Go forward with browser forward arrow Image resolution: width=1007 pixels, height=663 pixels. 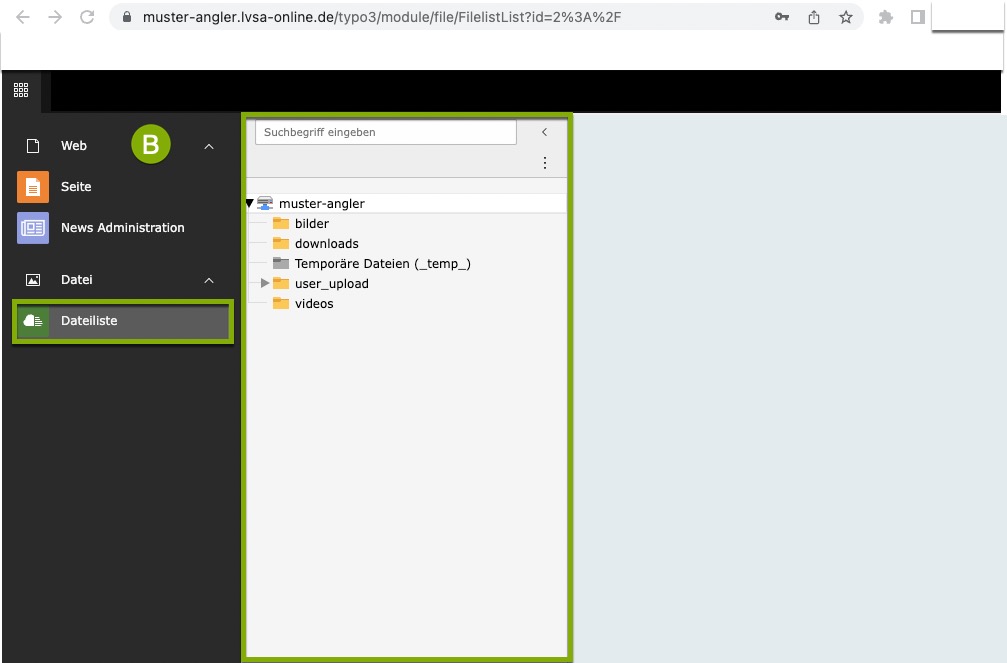point(55,17)
